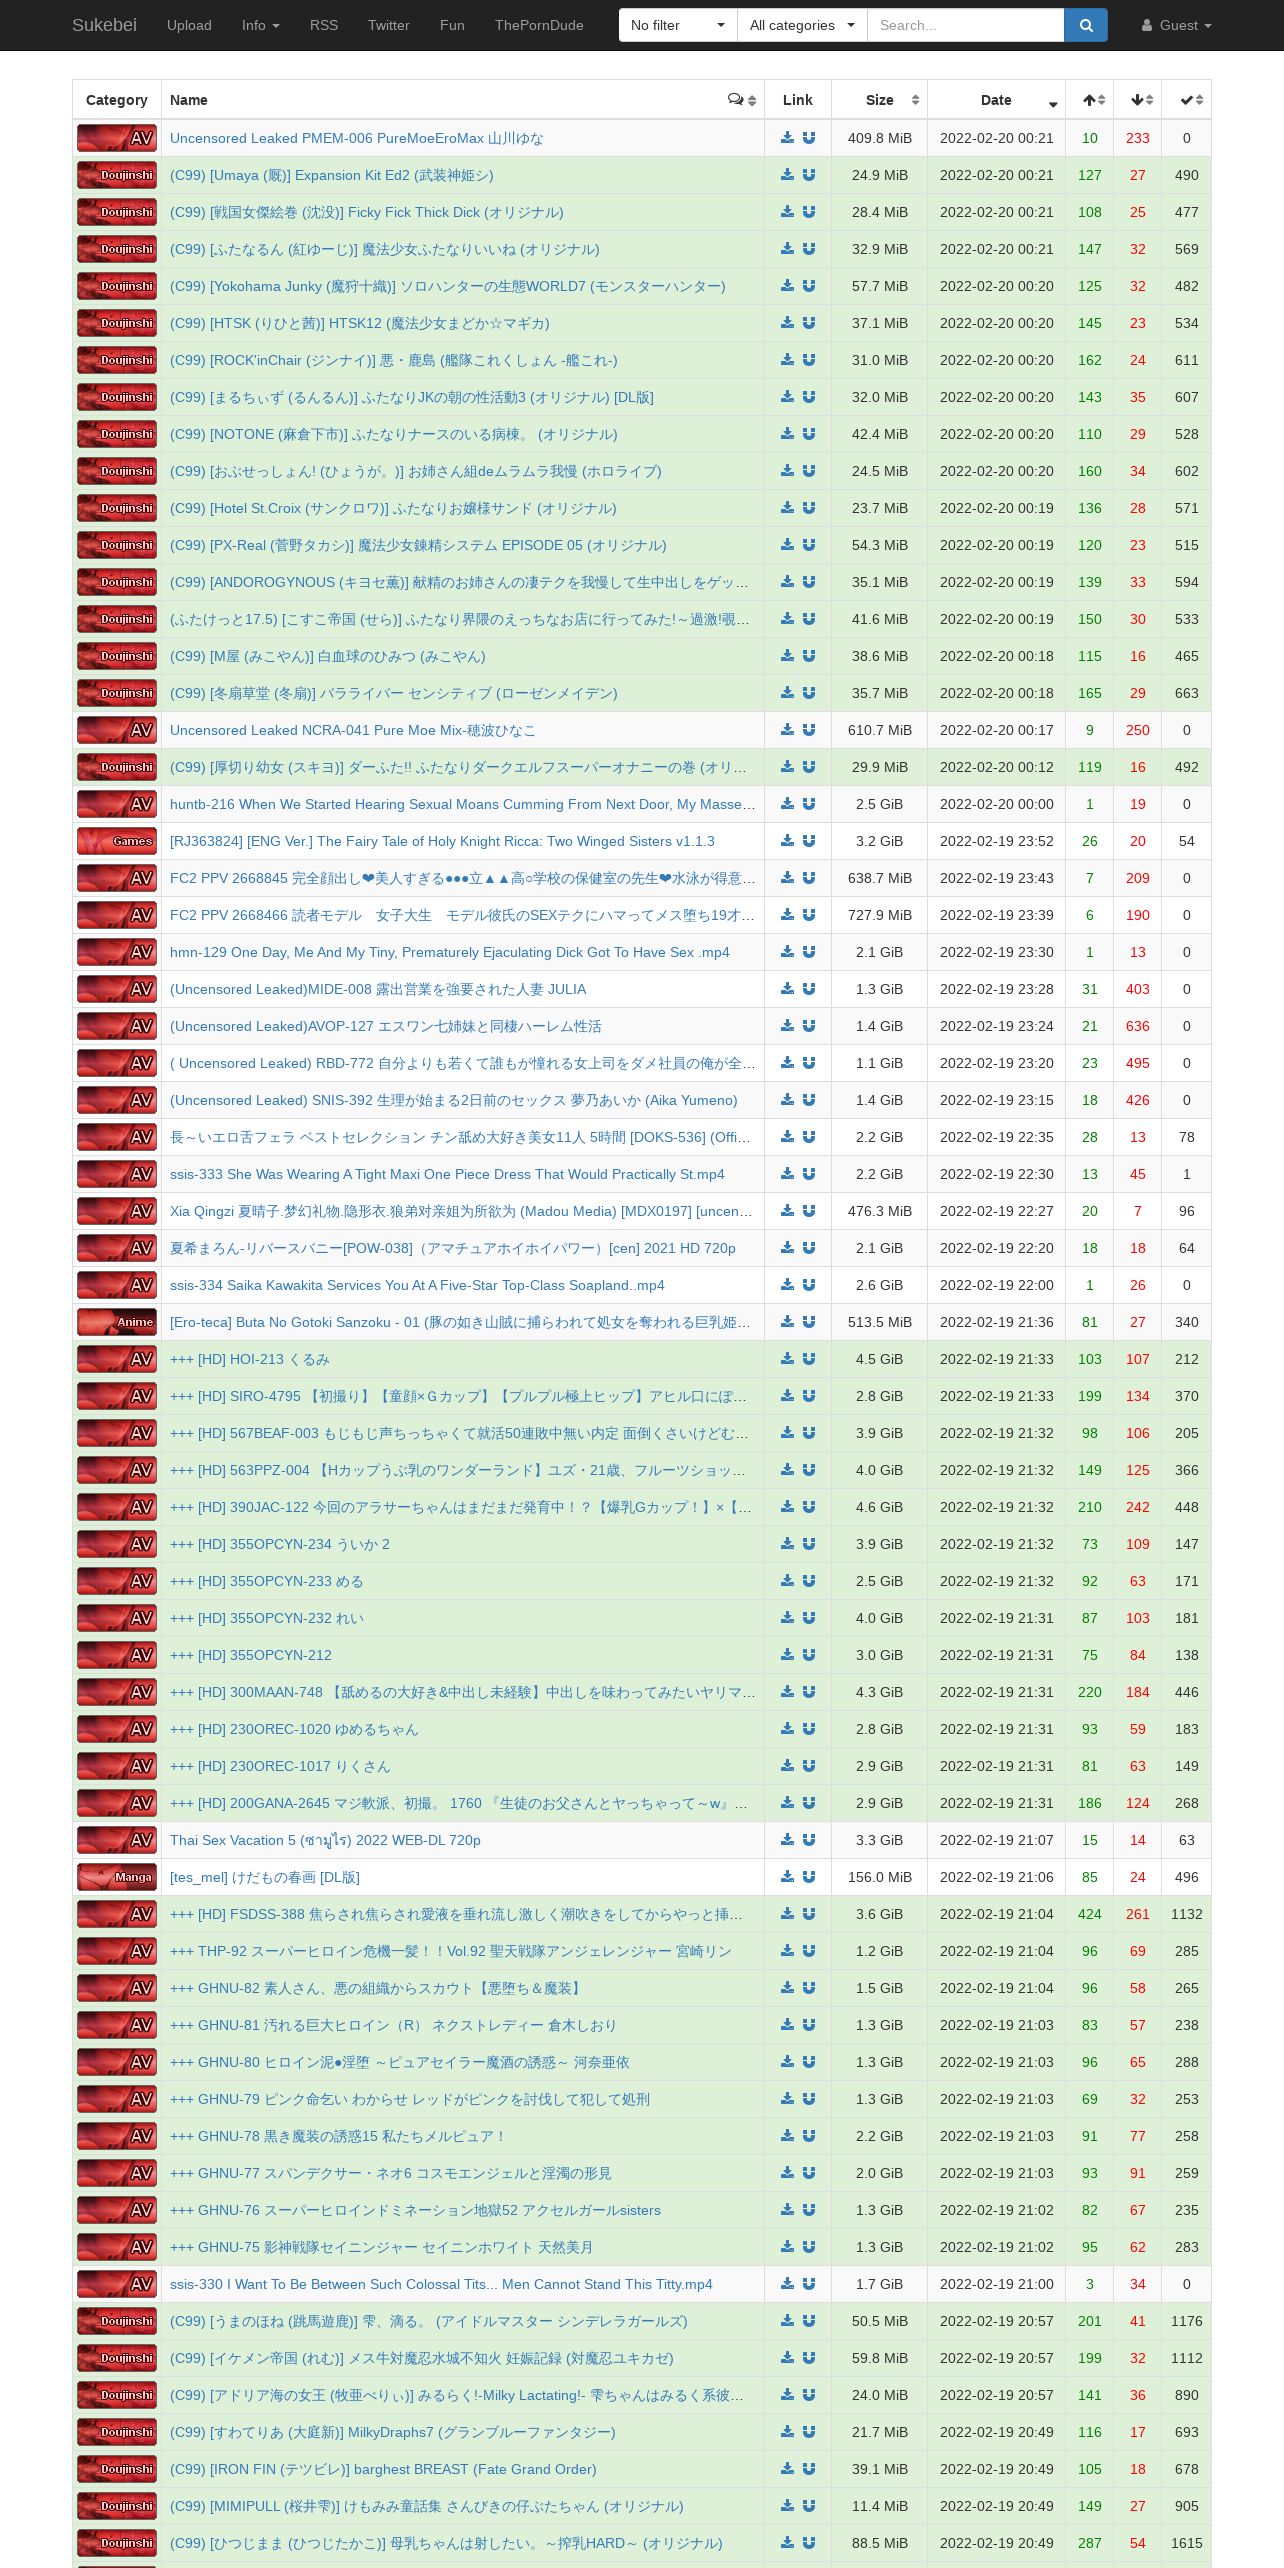Click completed count 1615
This screenshot has height=2568, width=1284.
click(1187, 2543)
